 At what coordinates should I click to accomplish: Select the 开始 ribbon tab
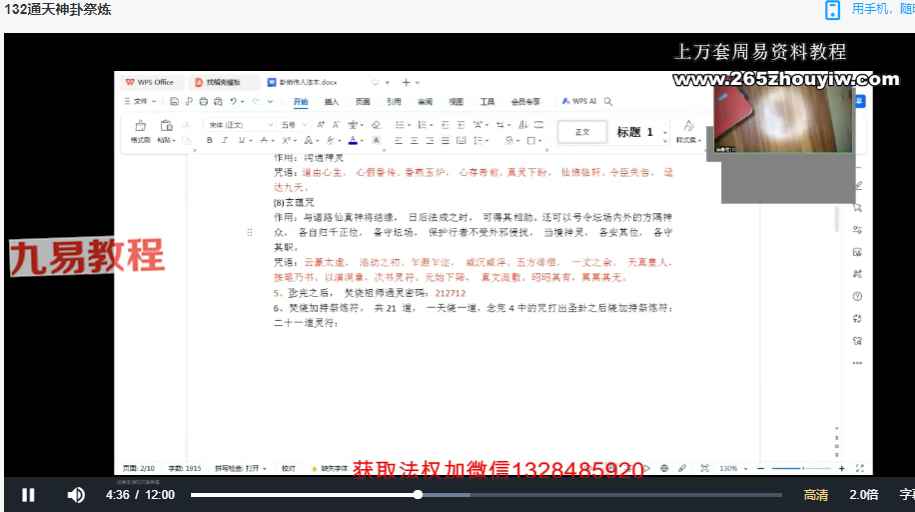[x=301, y=102]
